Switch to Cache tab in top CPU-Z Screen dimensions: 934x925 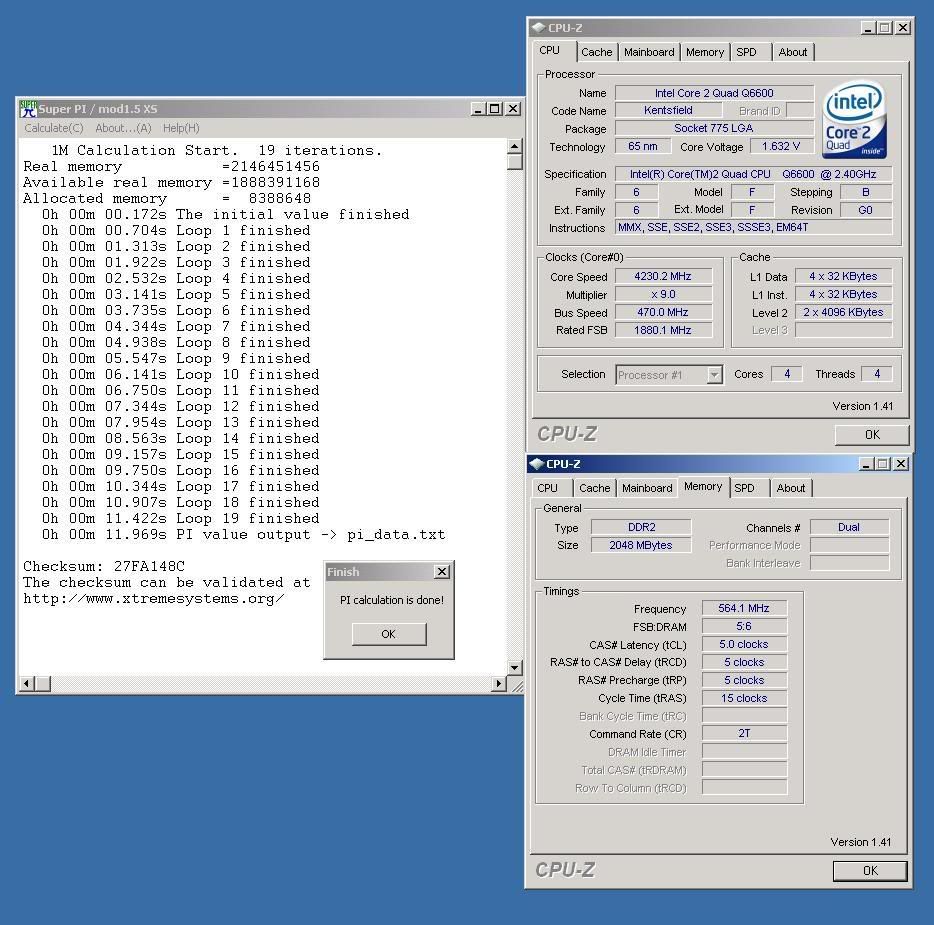596,52
